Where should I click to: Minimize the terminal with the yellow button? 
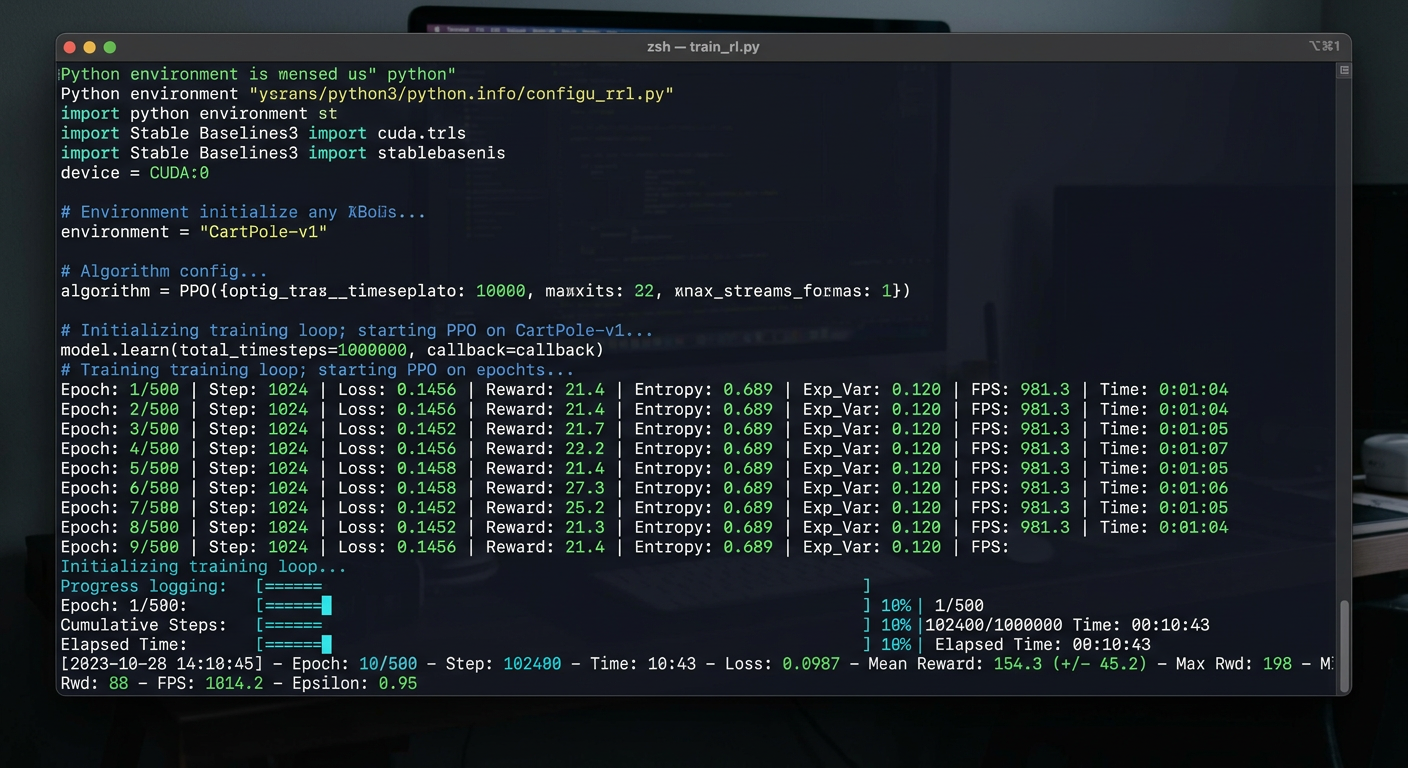tap(90, 47)
